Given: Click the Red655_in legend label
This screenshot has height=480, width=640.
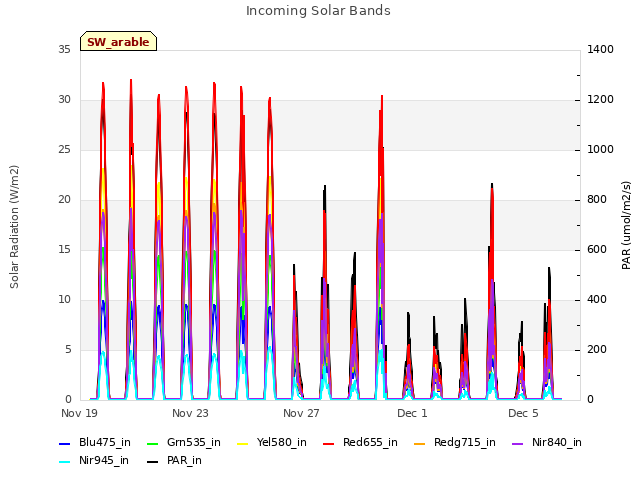Looking at the screenshot, I should click(370, 442).
